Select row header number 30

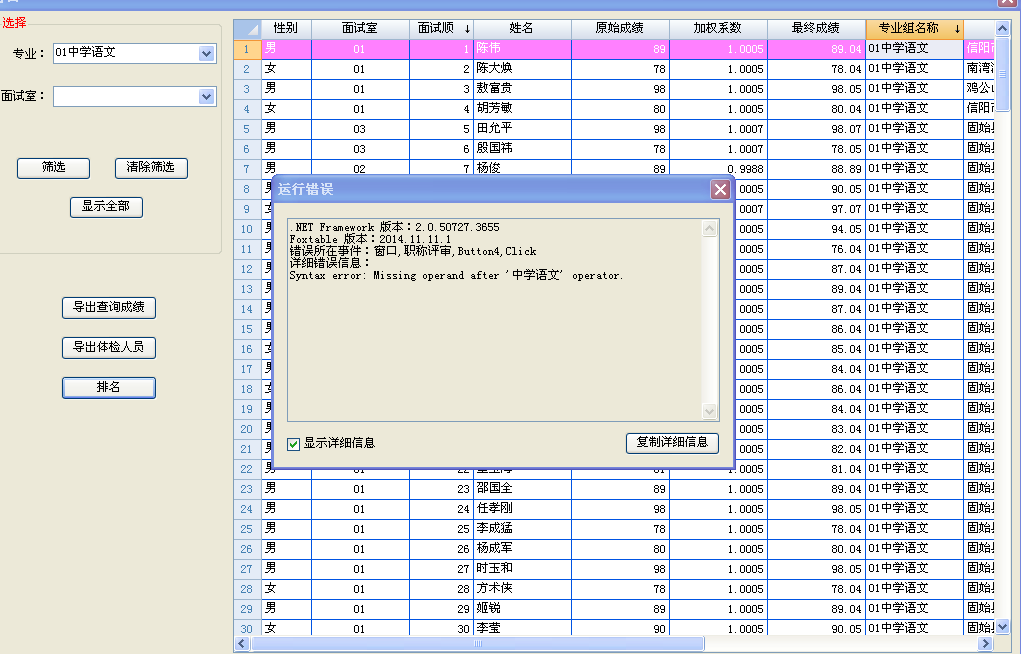click(x=247, y=629)
